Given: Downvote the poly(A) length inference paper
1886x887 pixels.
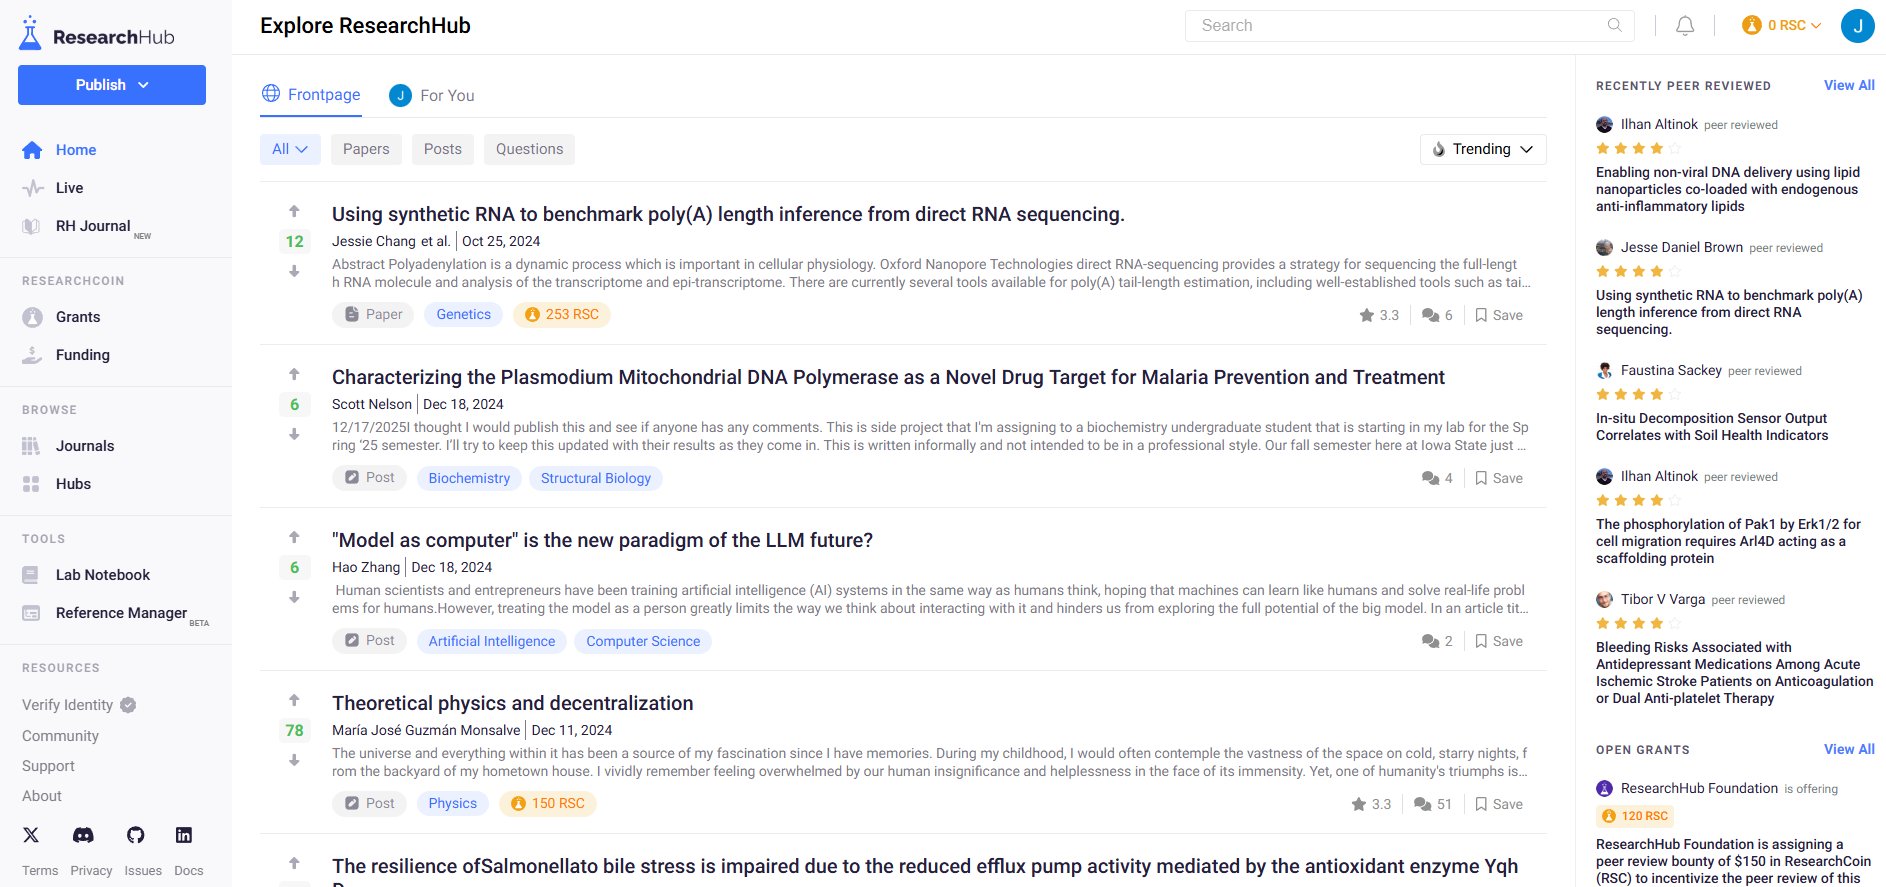Looking at the screenshot, I should (x=294, y=271).
